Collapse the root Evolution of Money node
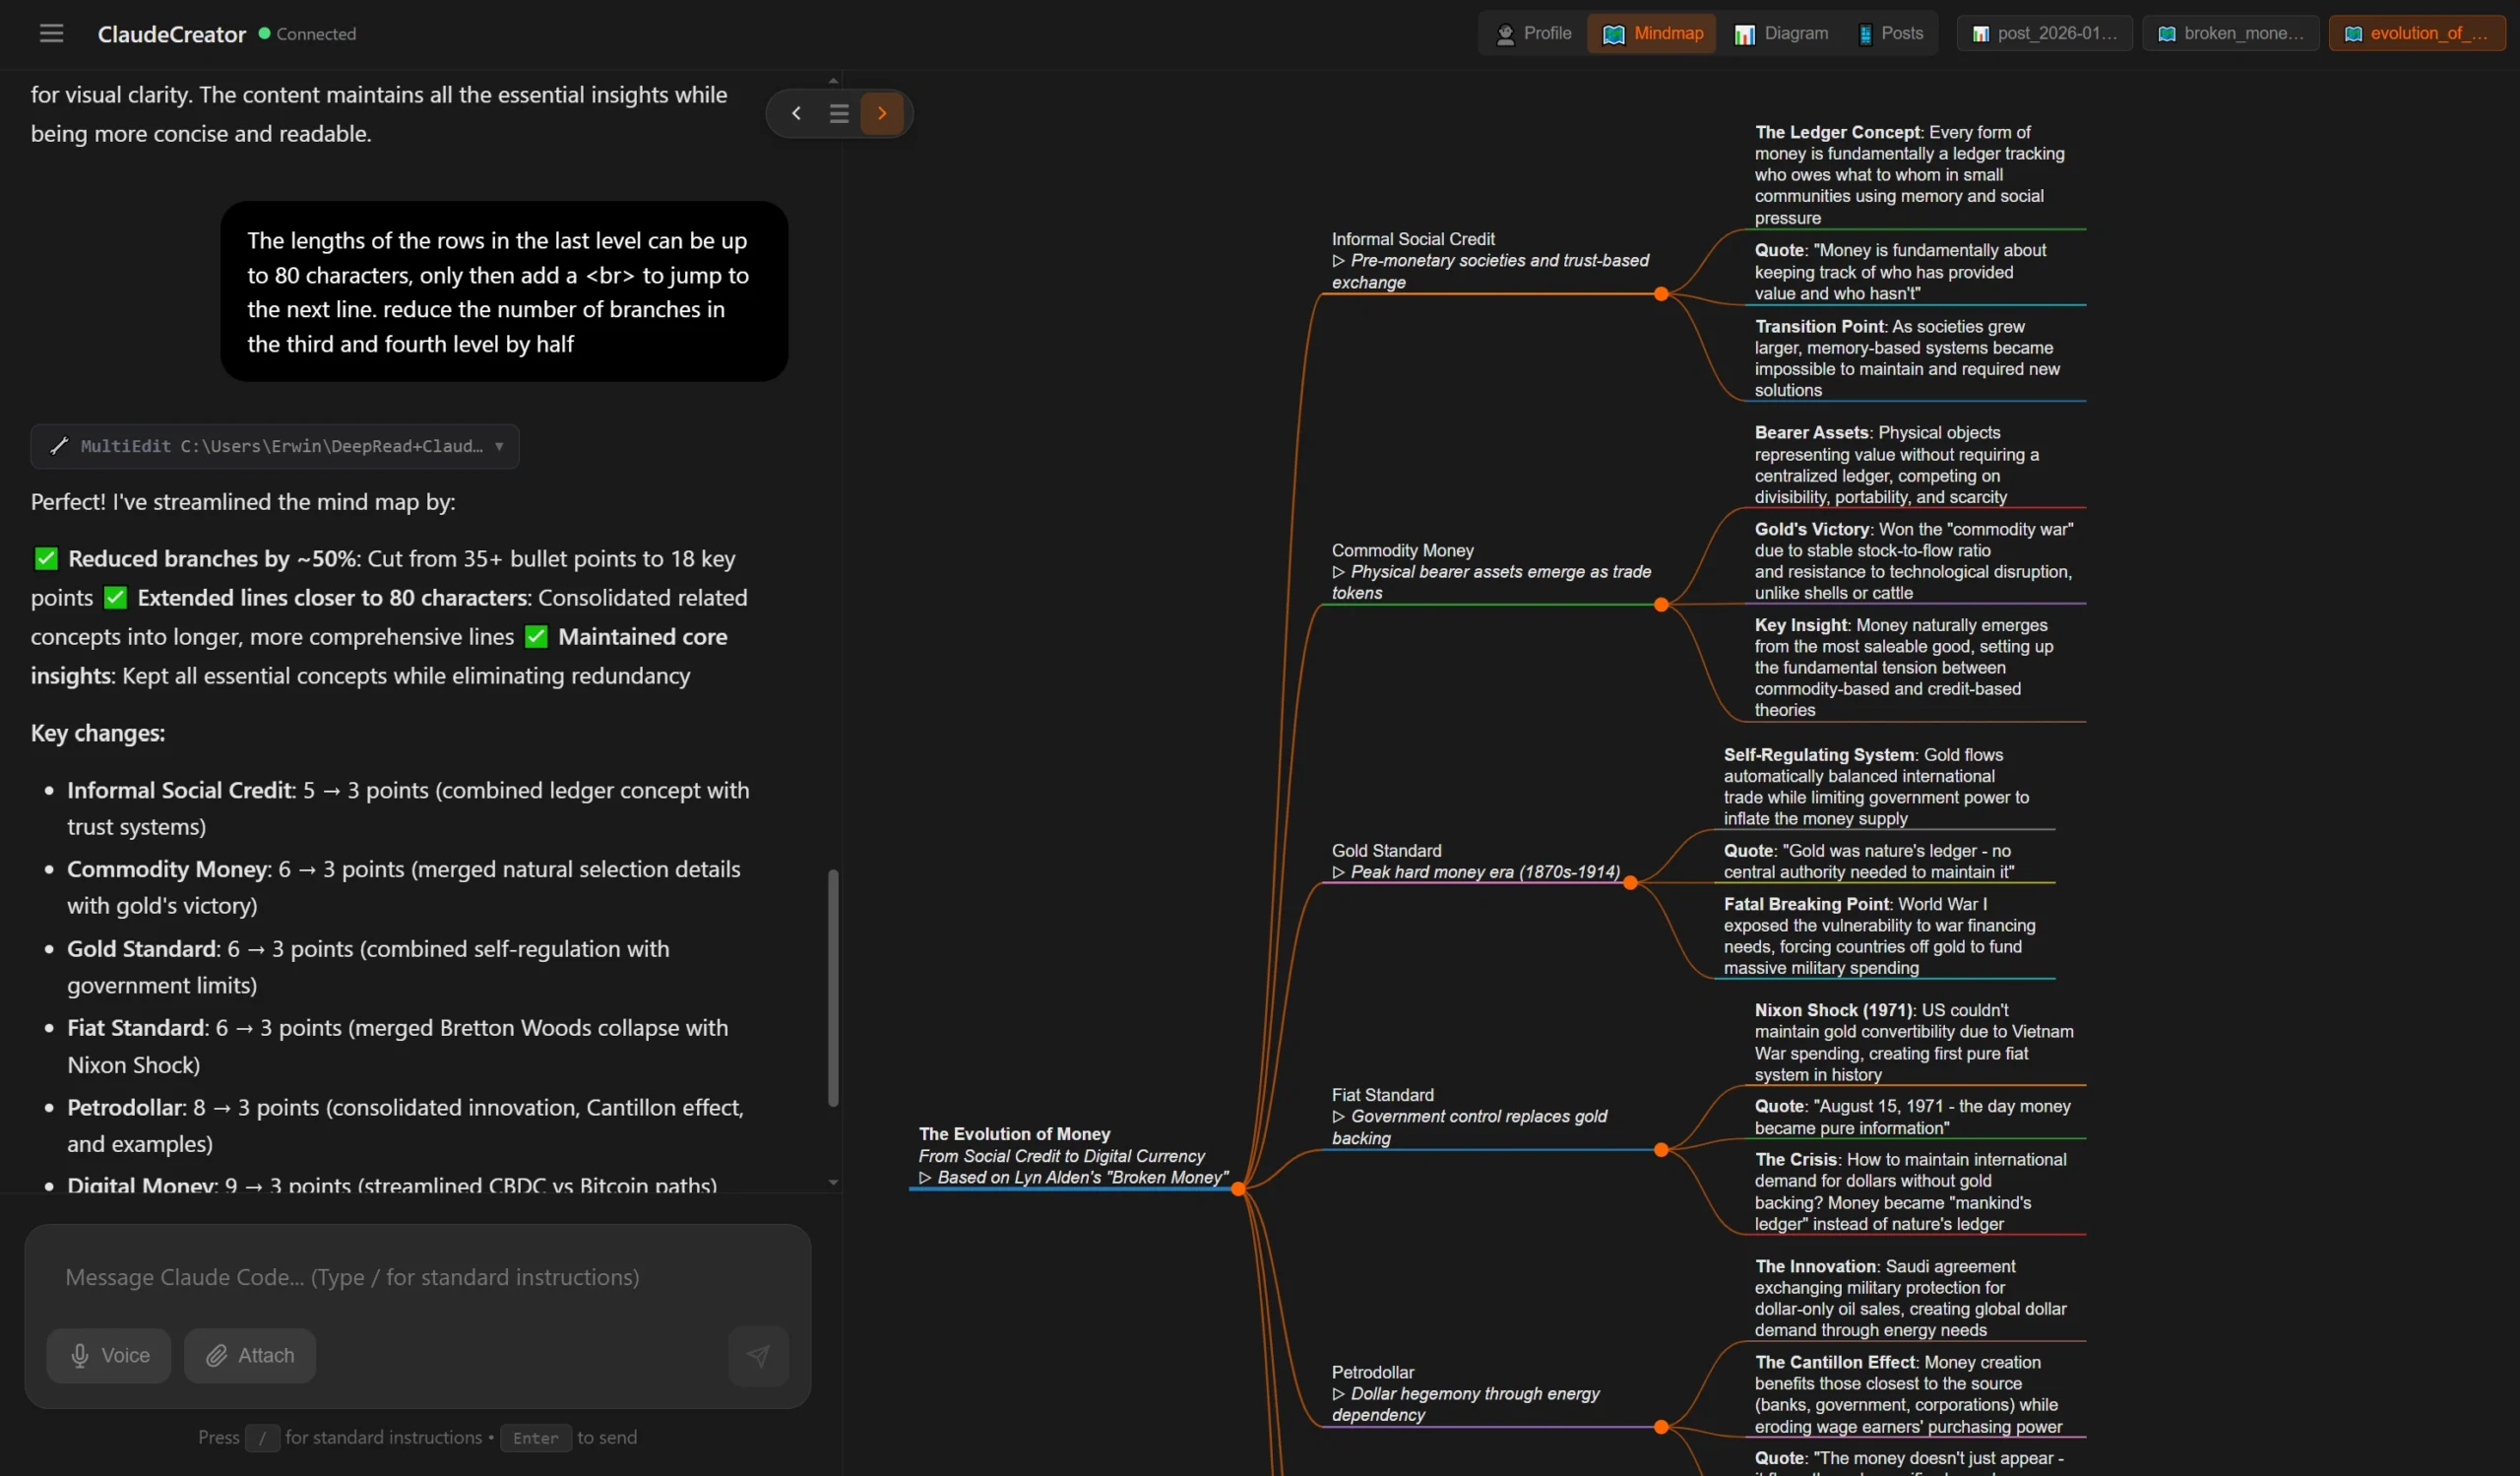The image size is (2520, 1476). pyautogui.click(x=1238, y=1189)
